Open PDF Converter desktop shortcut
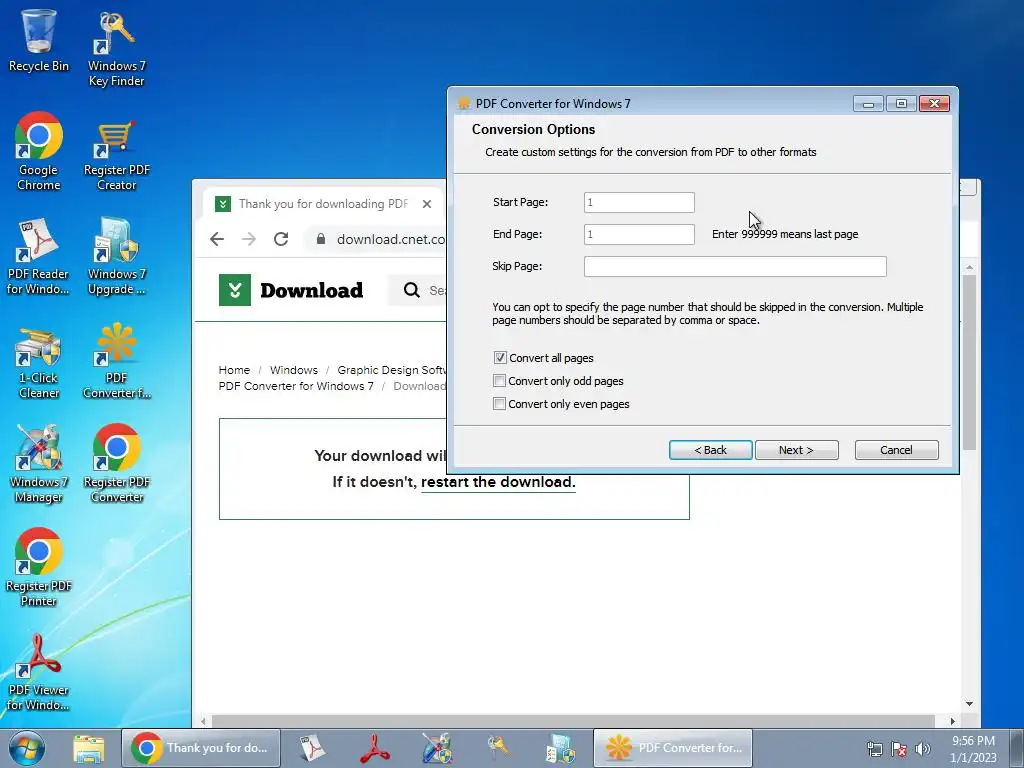 click(116, 360)
